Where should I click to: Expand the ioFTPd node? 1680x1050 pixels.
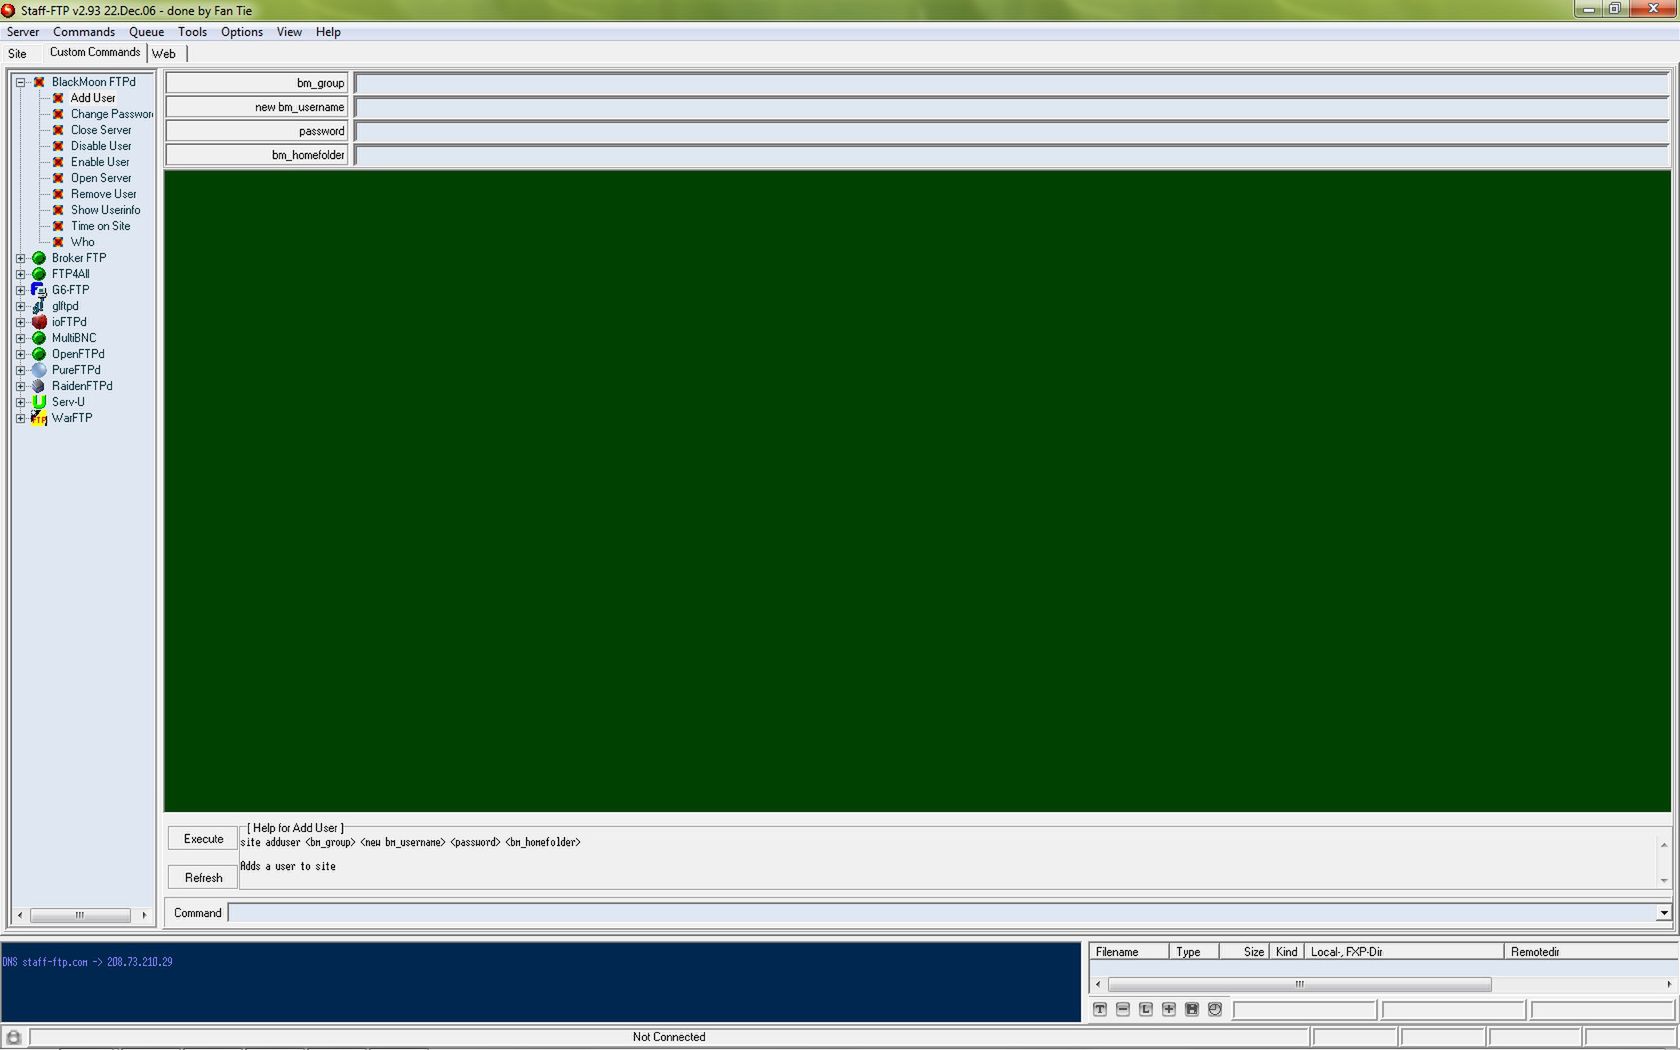(x=20, y=322)
